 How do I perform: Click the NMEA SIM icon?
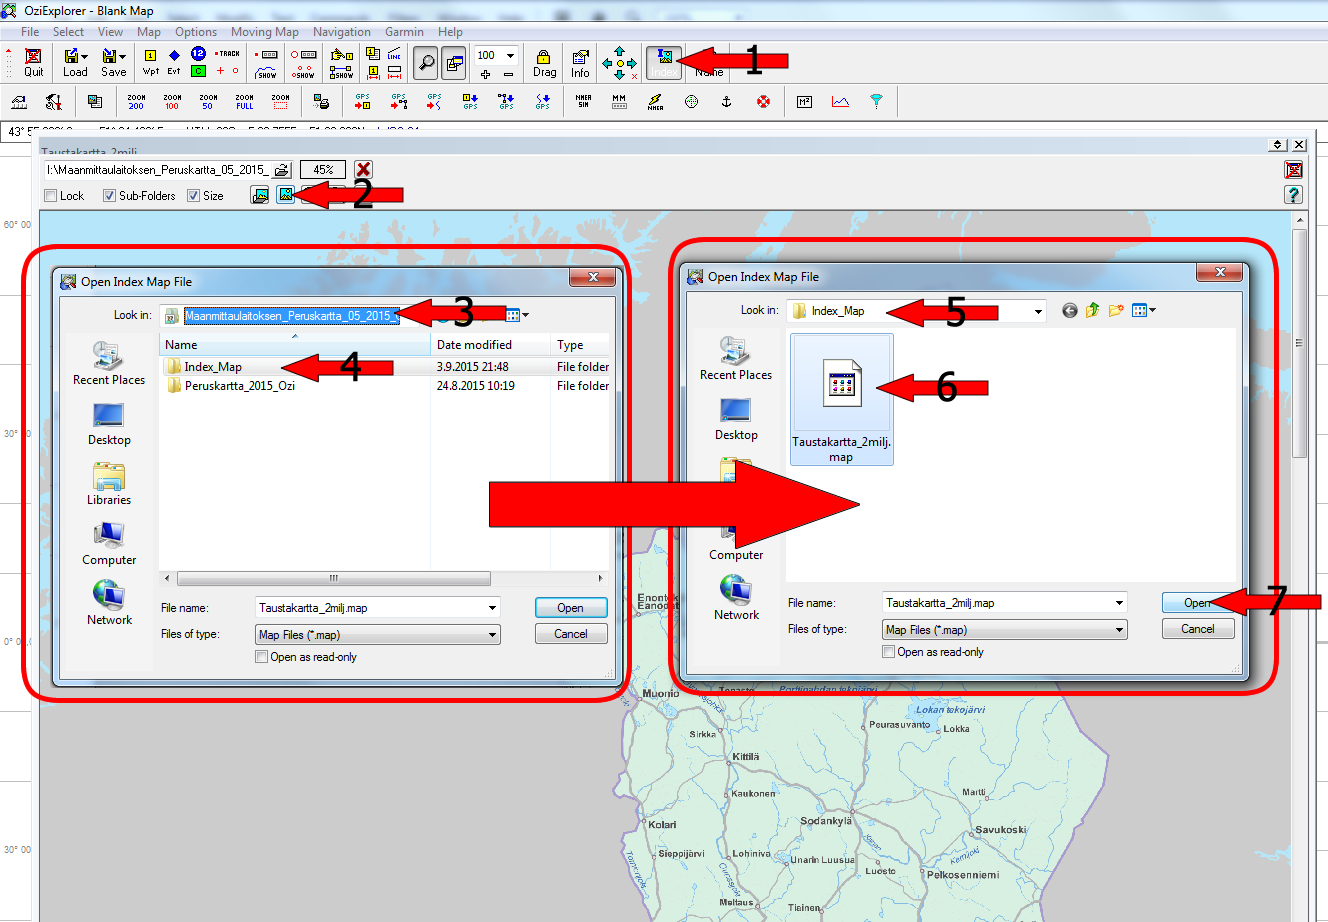pyautogui.click(x=583, y=102)
